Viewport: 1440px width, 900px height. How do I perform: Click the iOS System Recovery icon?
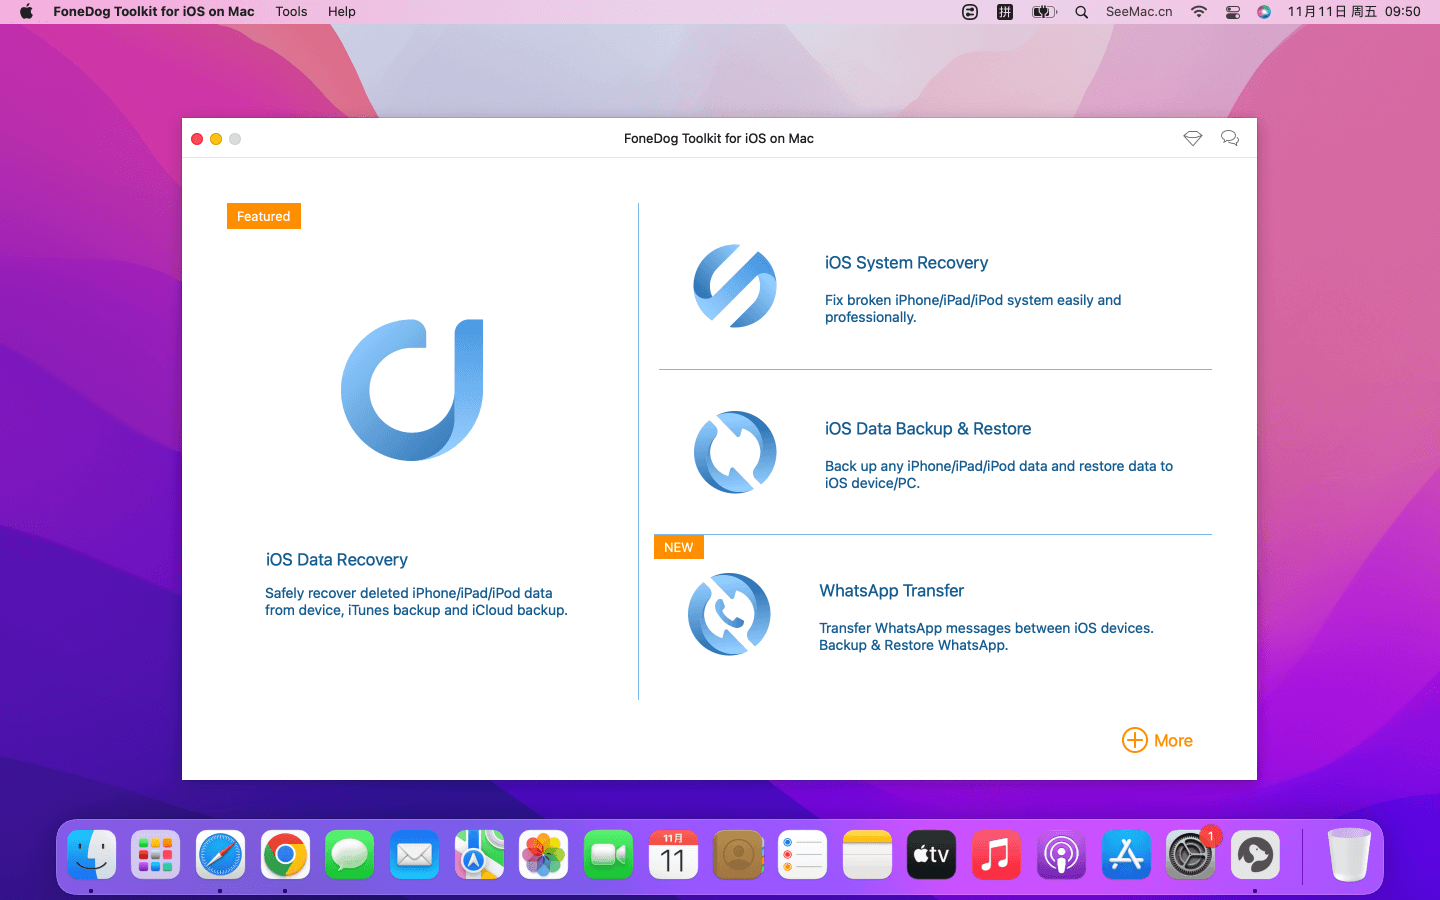(735, 286)
